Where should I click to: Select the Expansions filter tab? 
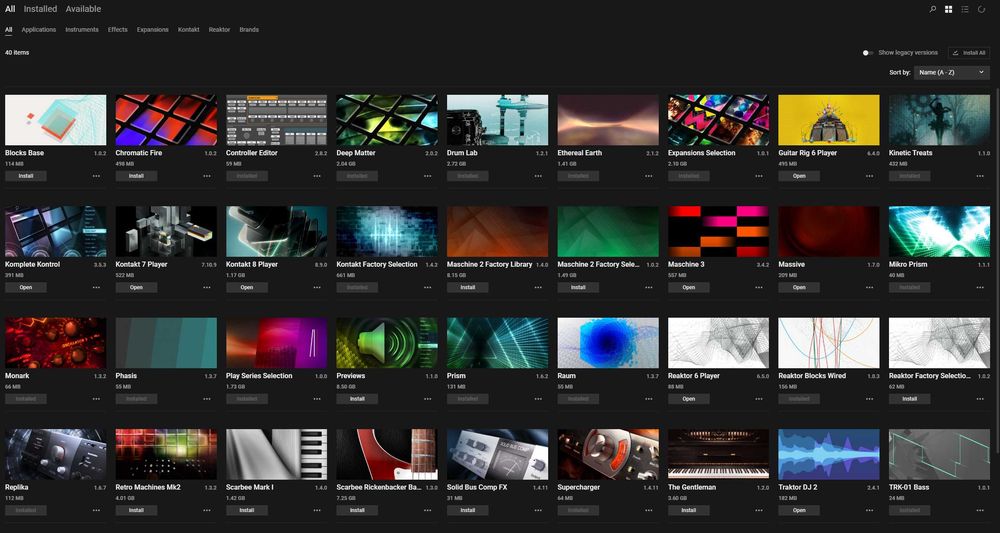click(152, 30)
